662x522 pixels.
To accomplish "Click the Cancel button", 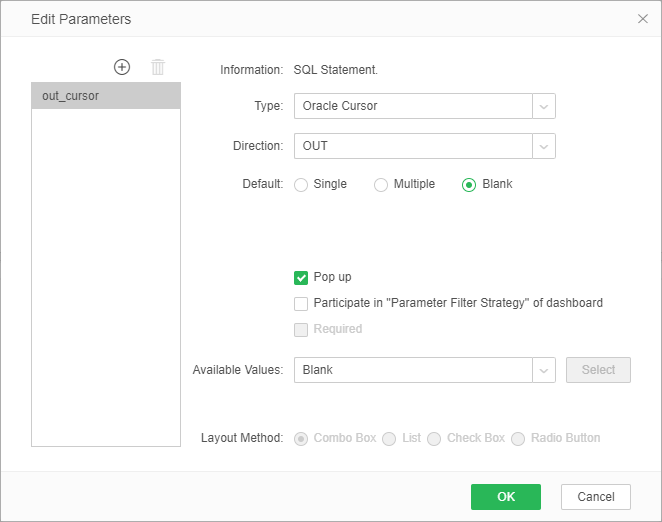I will click(x=596, y=497).
